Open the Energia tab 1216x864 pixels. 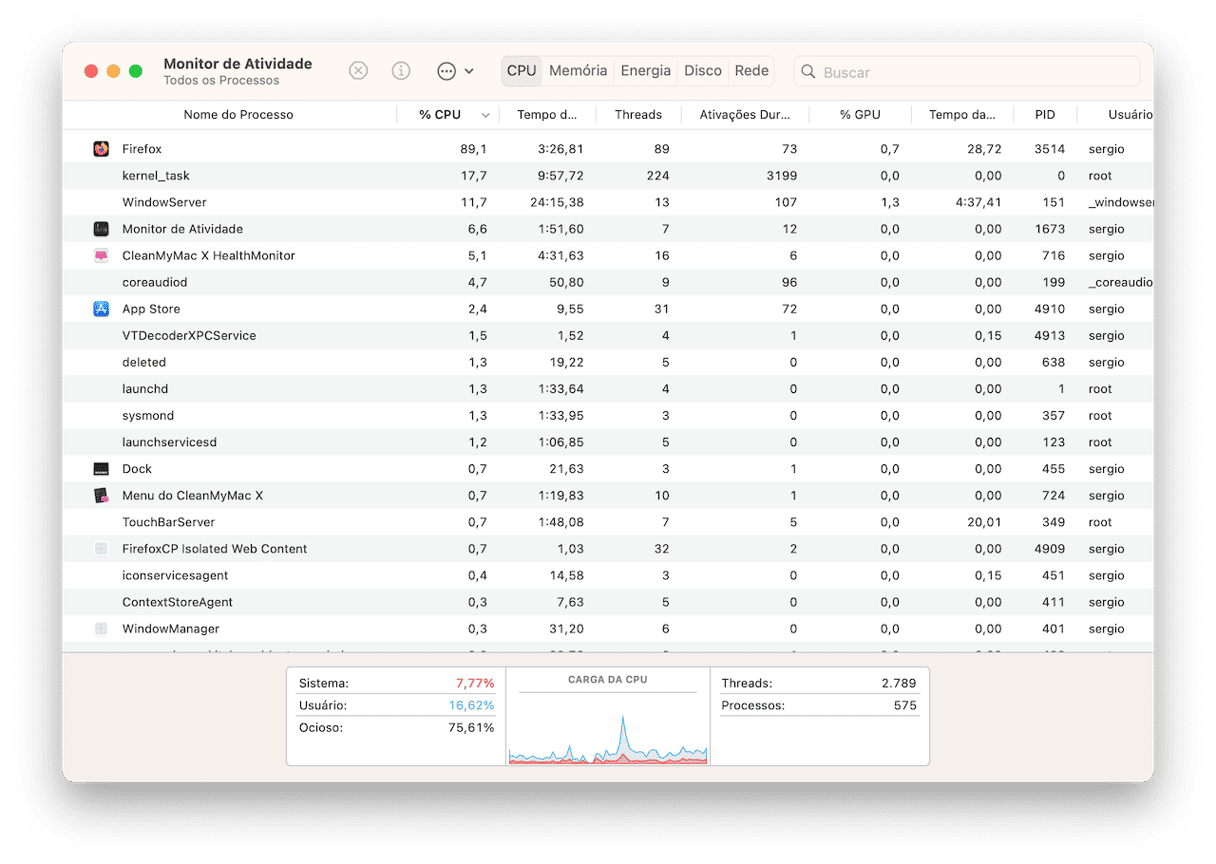pyautogui.click(x=646, y=71)
